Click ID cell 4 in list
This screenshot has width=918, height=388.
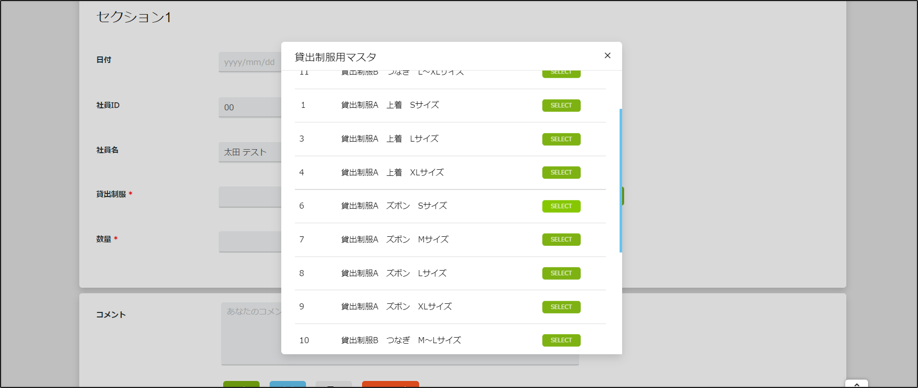pos(302,173)
